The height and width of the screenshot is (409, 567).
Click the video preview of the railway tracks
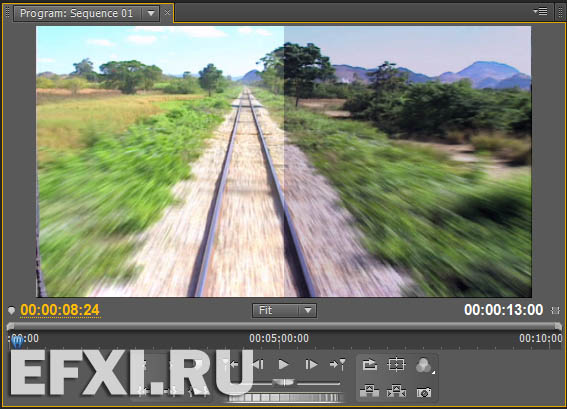coord(284,161)
